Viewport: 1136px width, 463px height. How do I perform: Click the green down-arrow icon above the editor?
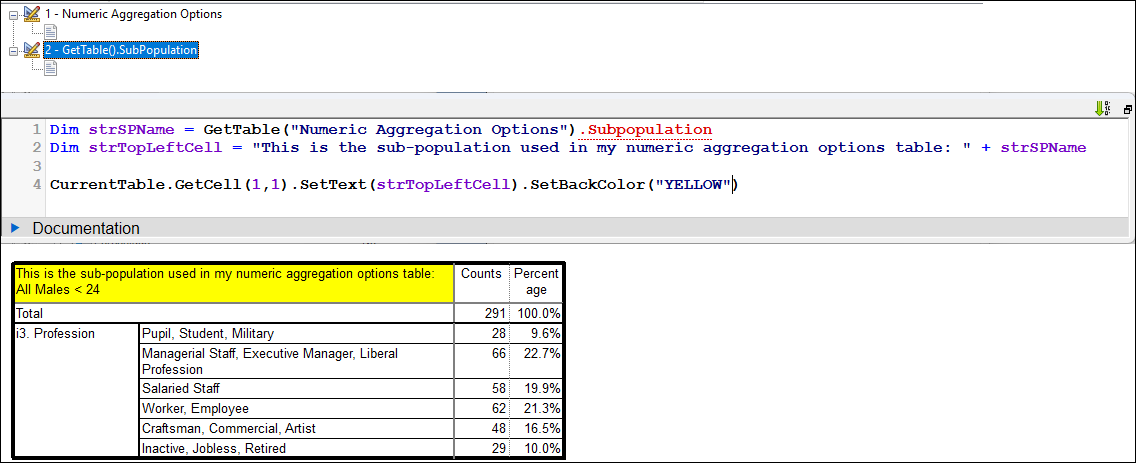[x=1102, y=109]
